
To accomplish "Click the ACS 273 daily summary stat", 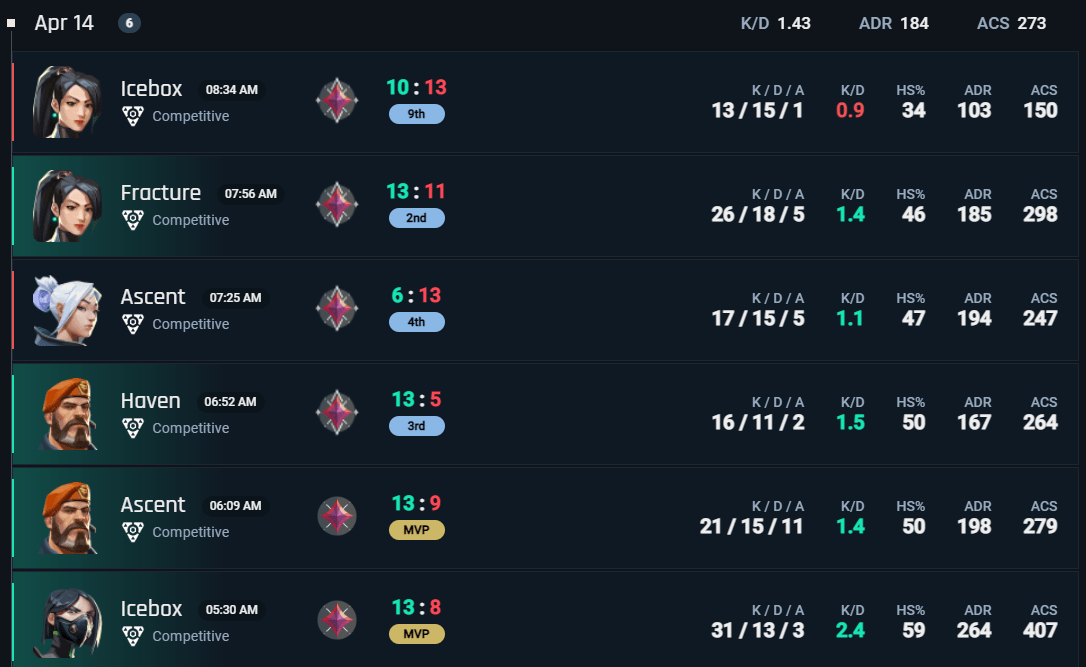I will click(1011, 23).
